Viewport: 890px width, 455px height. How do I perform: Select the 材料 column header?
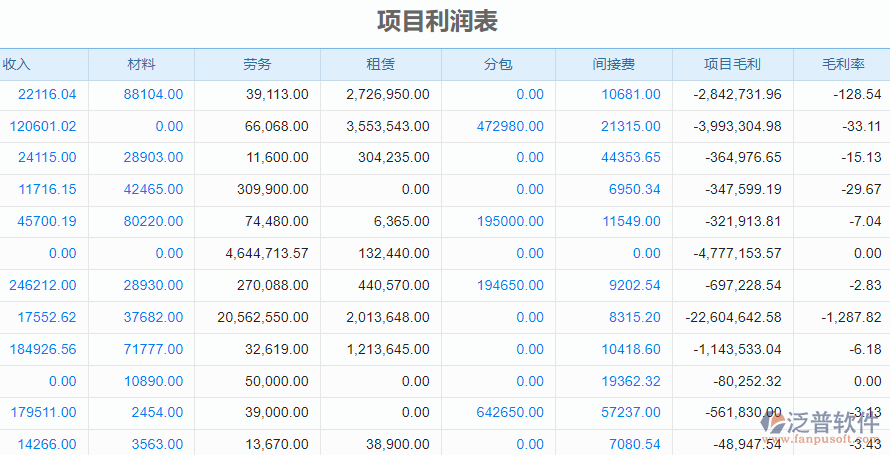[141, 64]
